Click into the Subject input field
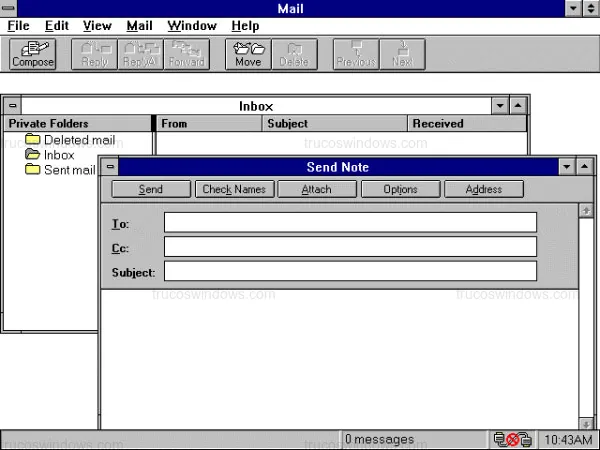The width and height of the screenshot is (600, 450). click(350, 271)
